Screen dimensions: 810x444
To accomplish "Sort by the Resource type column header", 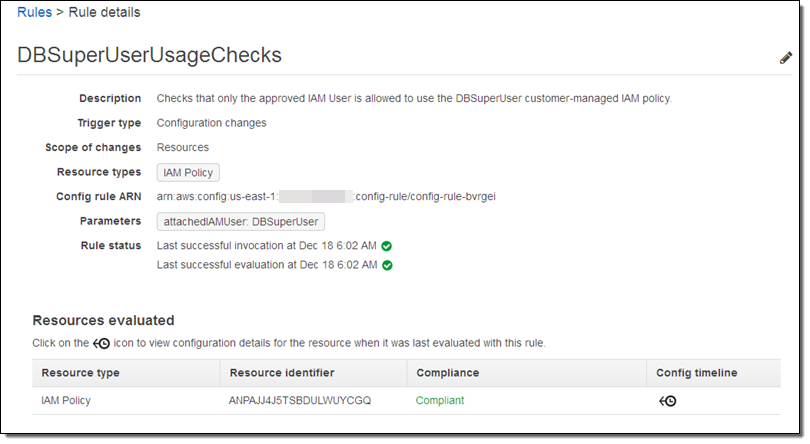I will coord(80,373).
